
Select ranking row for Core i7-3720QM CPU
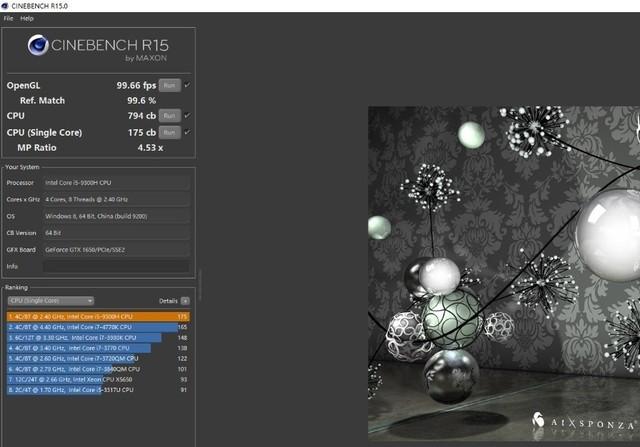click(x=98, y=358)
